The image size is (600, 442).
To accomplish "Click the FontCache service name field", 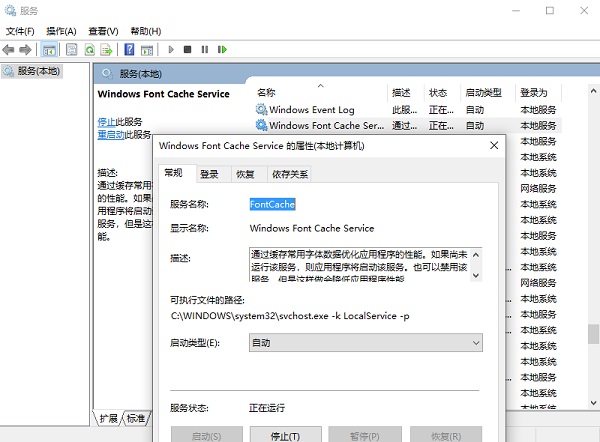I will (x=272, y=204).
